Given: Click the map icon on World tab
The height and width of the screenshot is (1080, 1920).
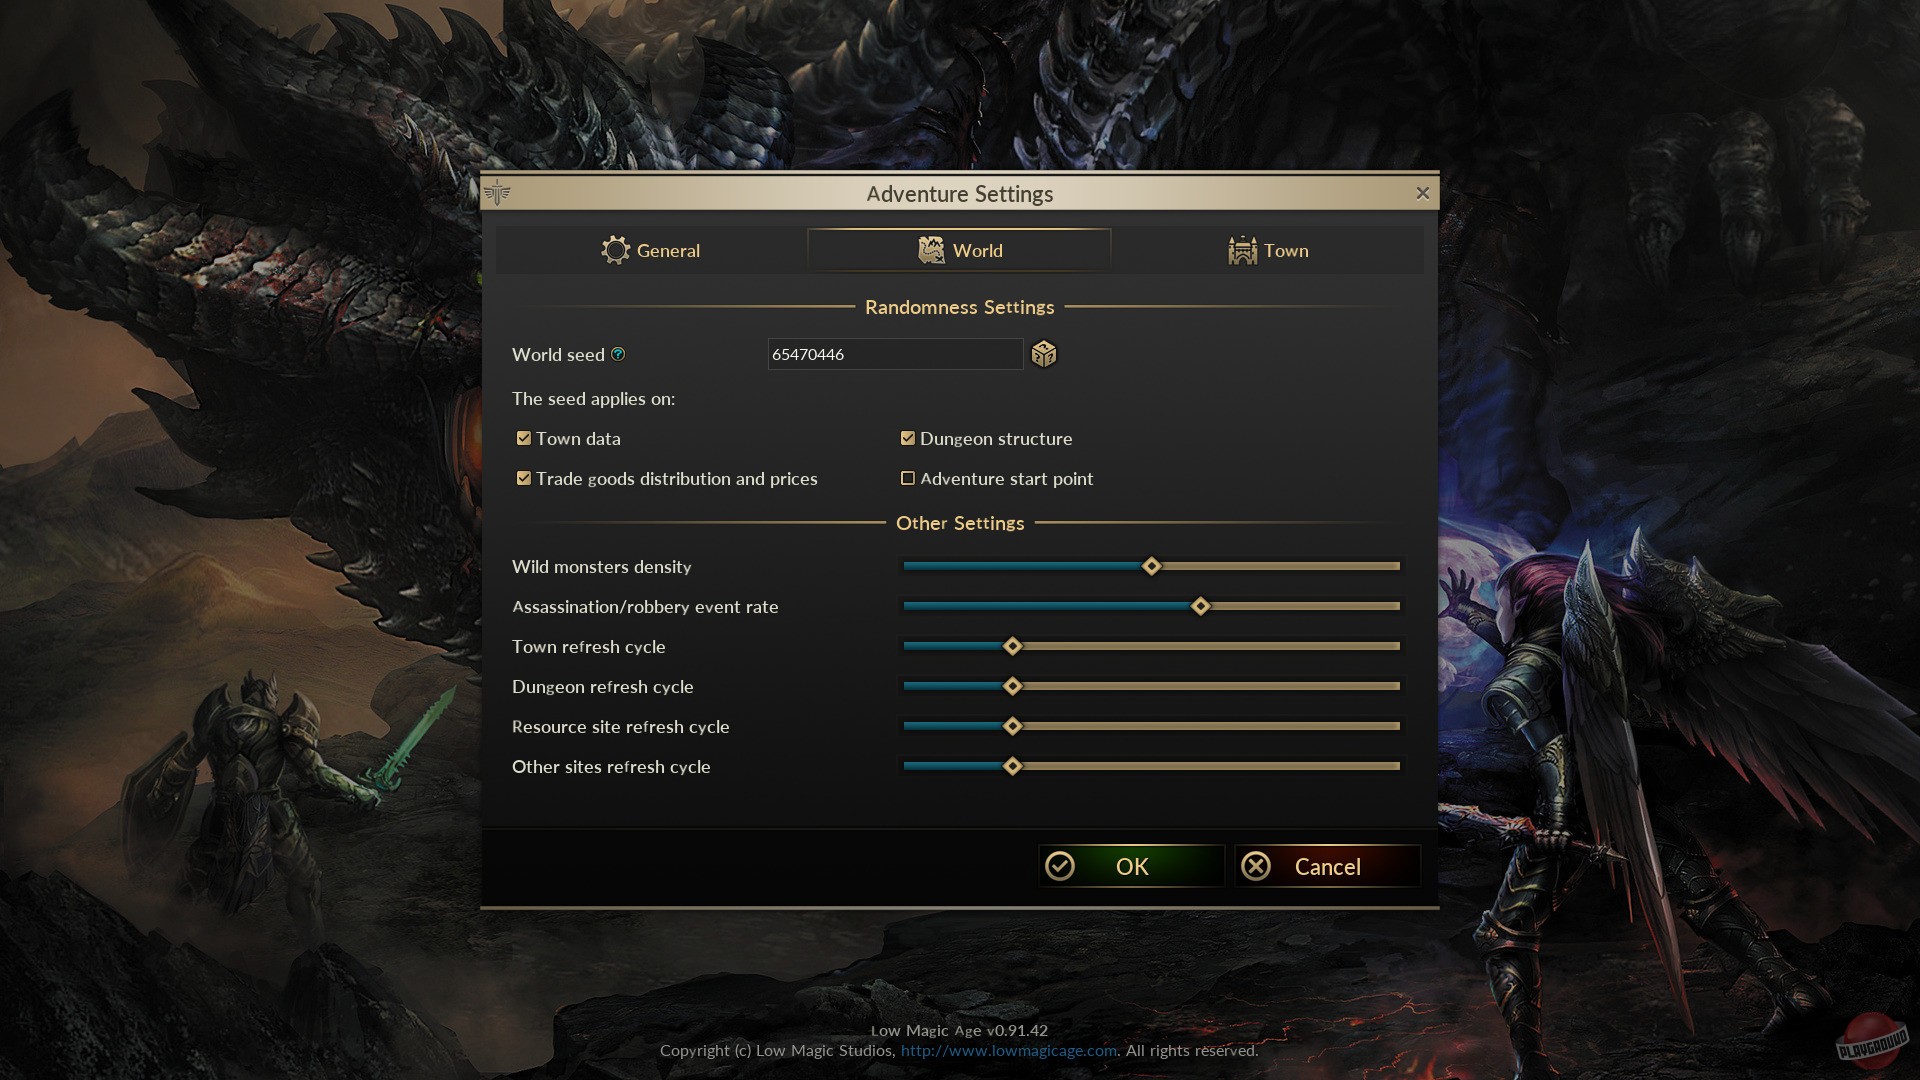Looking at the screenshot, I should 931,250.
